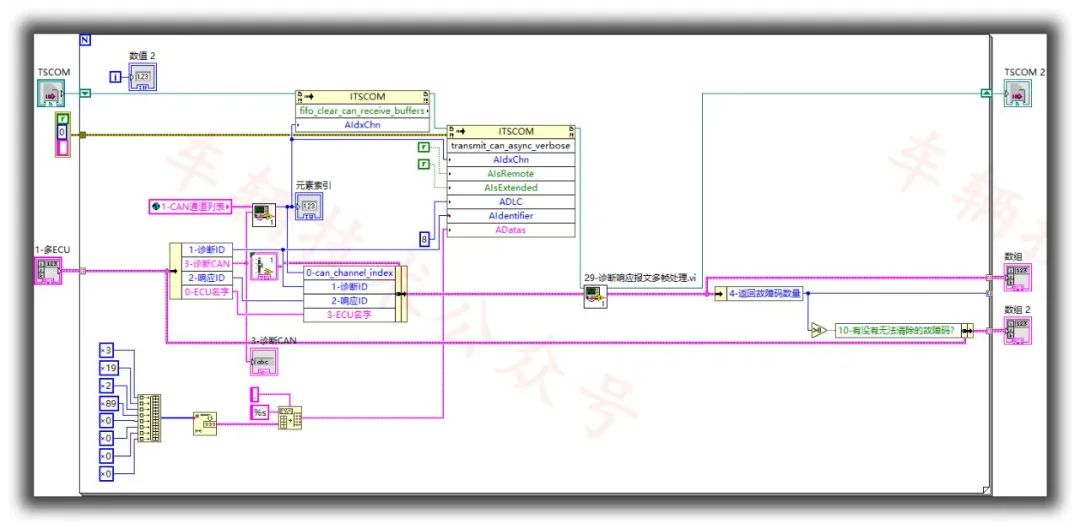Select the array-to-string format node after %s
1080x529 pixels.
(x=290, y=417)
